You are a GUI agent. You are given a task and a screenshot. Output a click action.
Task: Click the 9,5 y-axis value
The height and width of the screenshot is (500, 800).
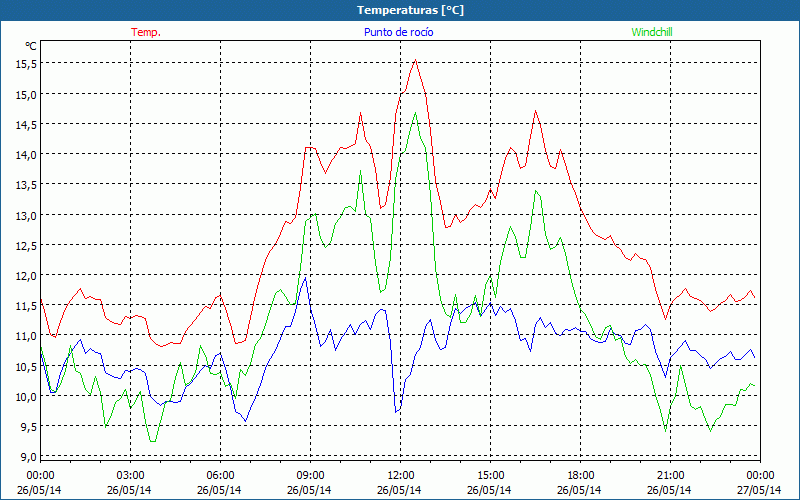click(27, 426)
